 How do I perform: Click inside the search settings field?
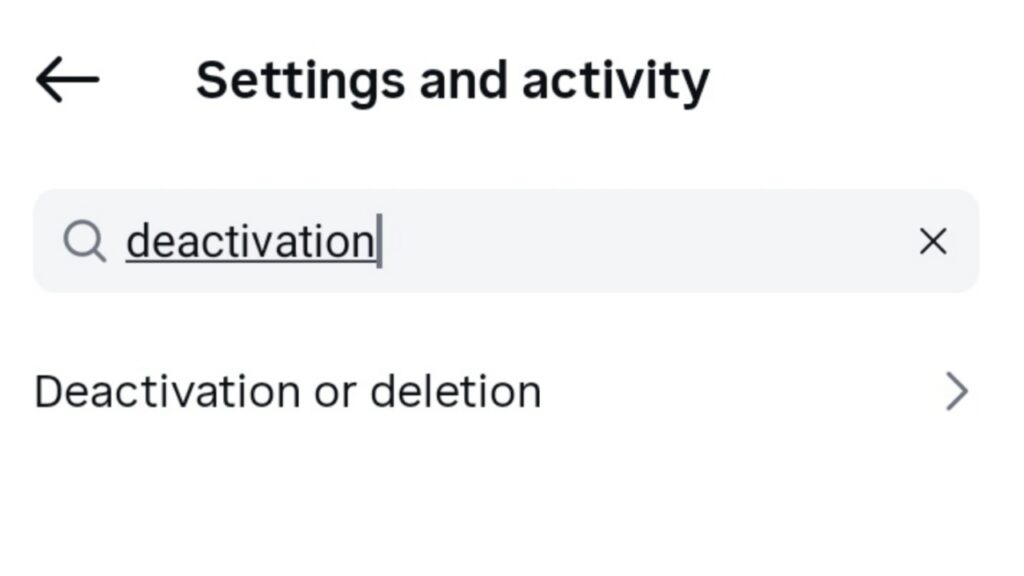click(x=600, y=241)
